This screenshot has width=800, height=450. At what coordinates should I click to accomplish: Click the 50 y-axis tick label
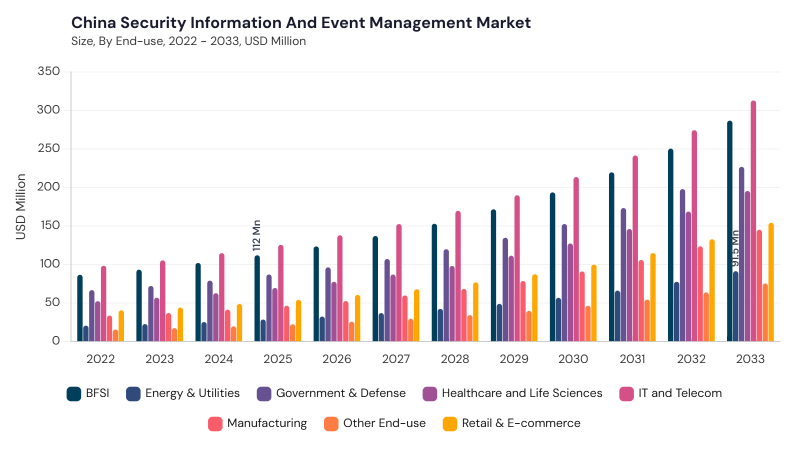53,303
